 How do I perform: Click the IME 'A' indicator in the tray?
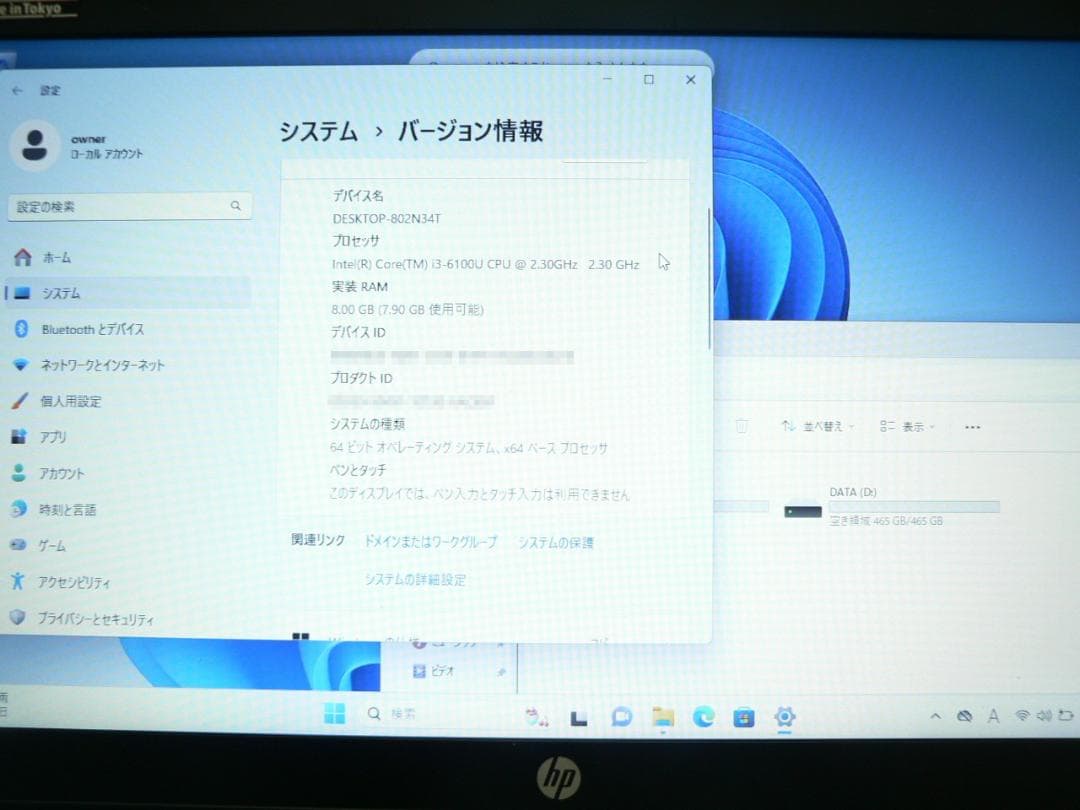(993, 716)
